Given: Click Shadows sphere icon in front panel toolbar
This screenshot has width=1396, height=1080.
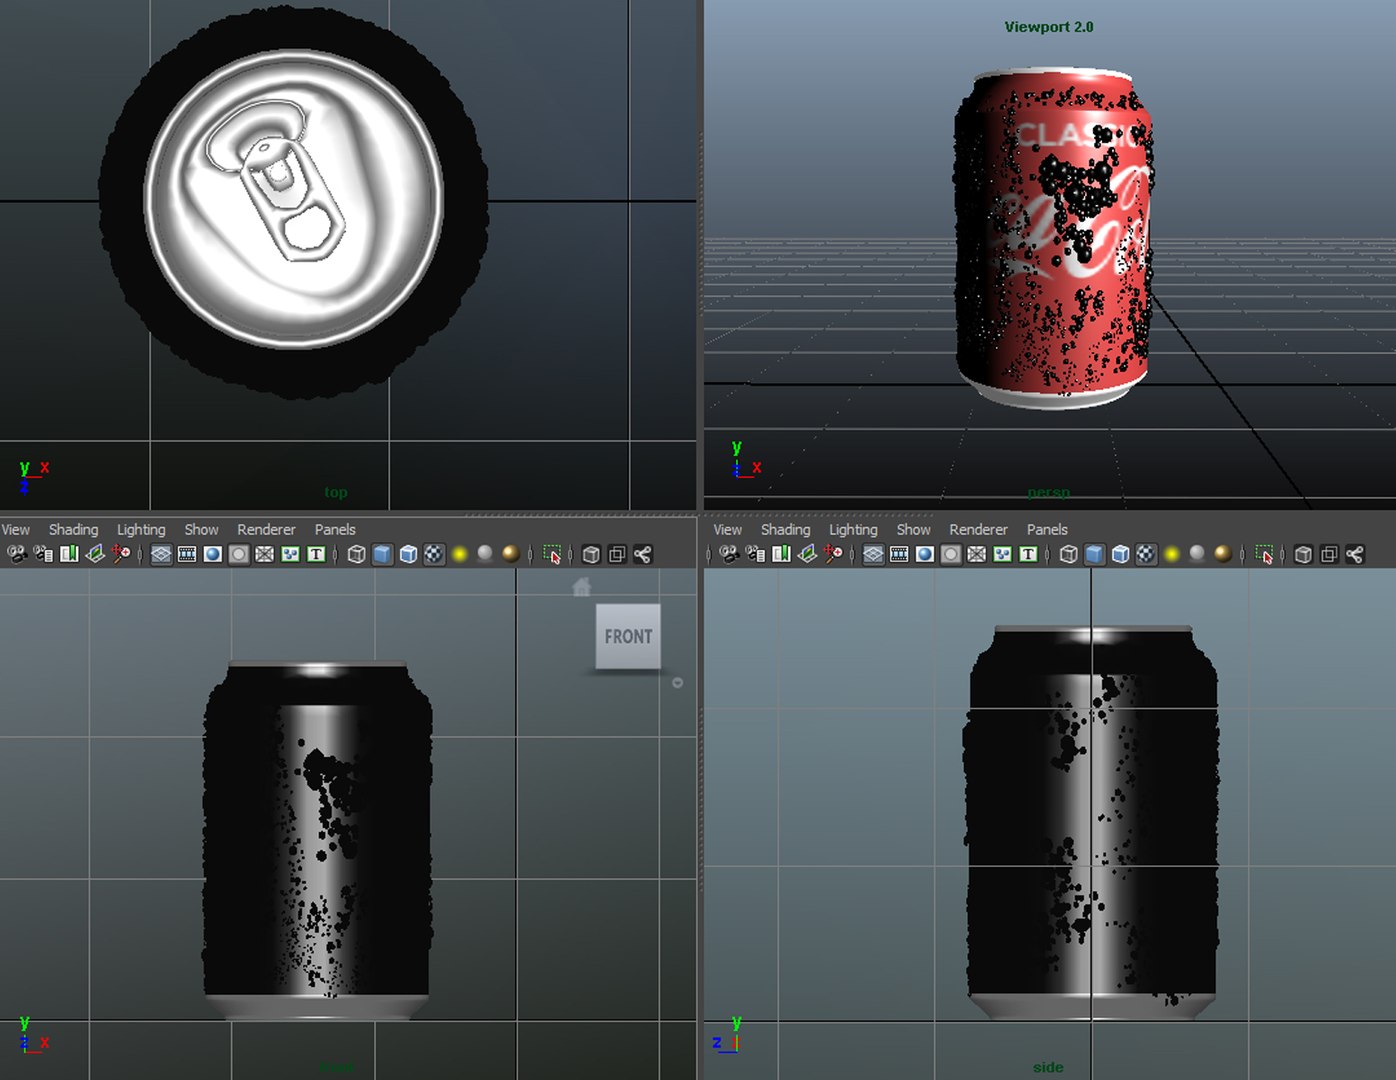Looking at the screenshot, I should 485,554.
